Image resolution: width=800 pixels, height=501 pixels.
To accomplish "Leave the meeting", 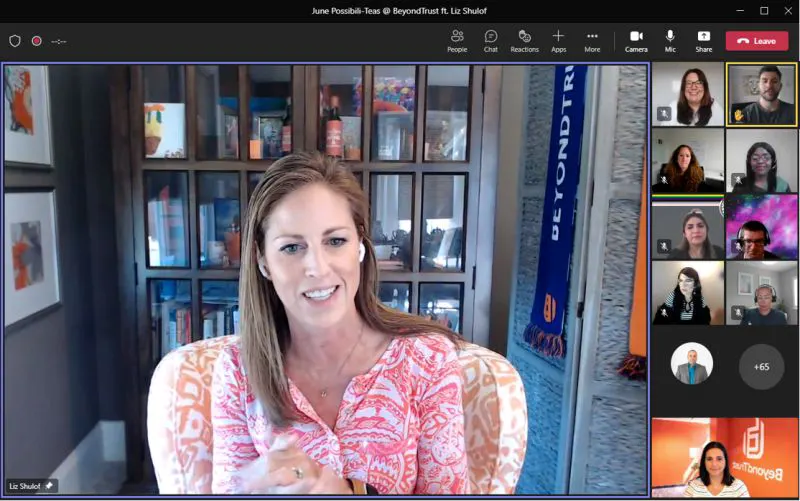I will (x=757, y=41).
